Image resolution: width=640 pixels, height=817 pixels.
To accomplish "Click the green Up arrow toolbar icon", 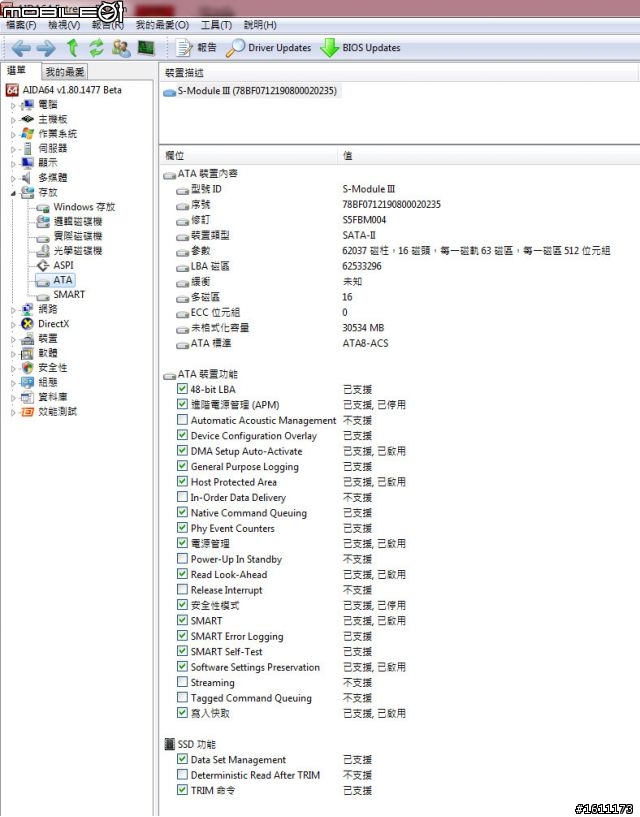I will pyautogui.click(x=72, y=48).
